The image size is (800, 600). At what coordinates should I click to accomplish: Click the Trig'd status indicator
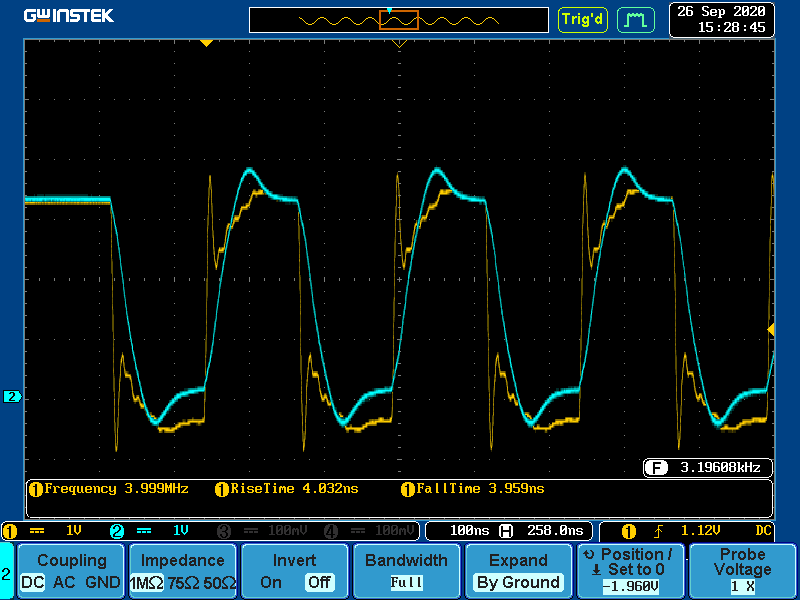tap(582, 19)
